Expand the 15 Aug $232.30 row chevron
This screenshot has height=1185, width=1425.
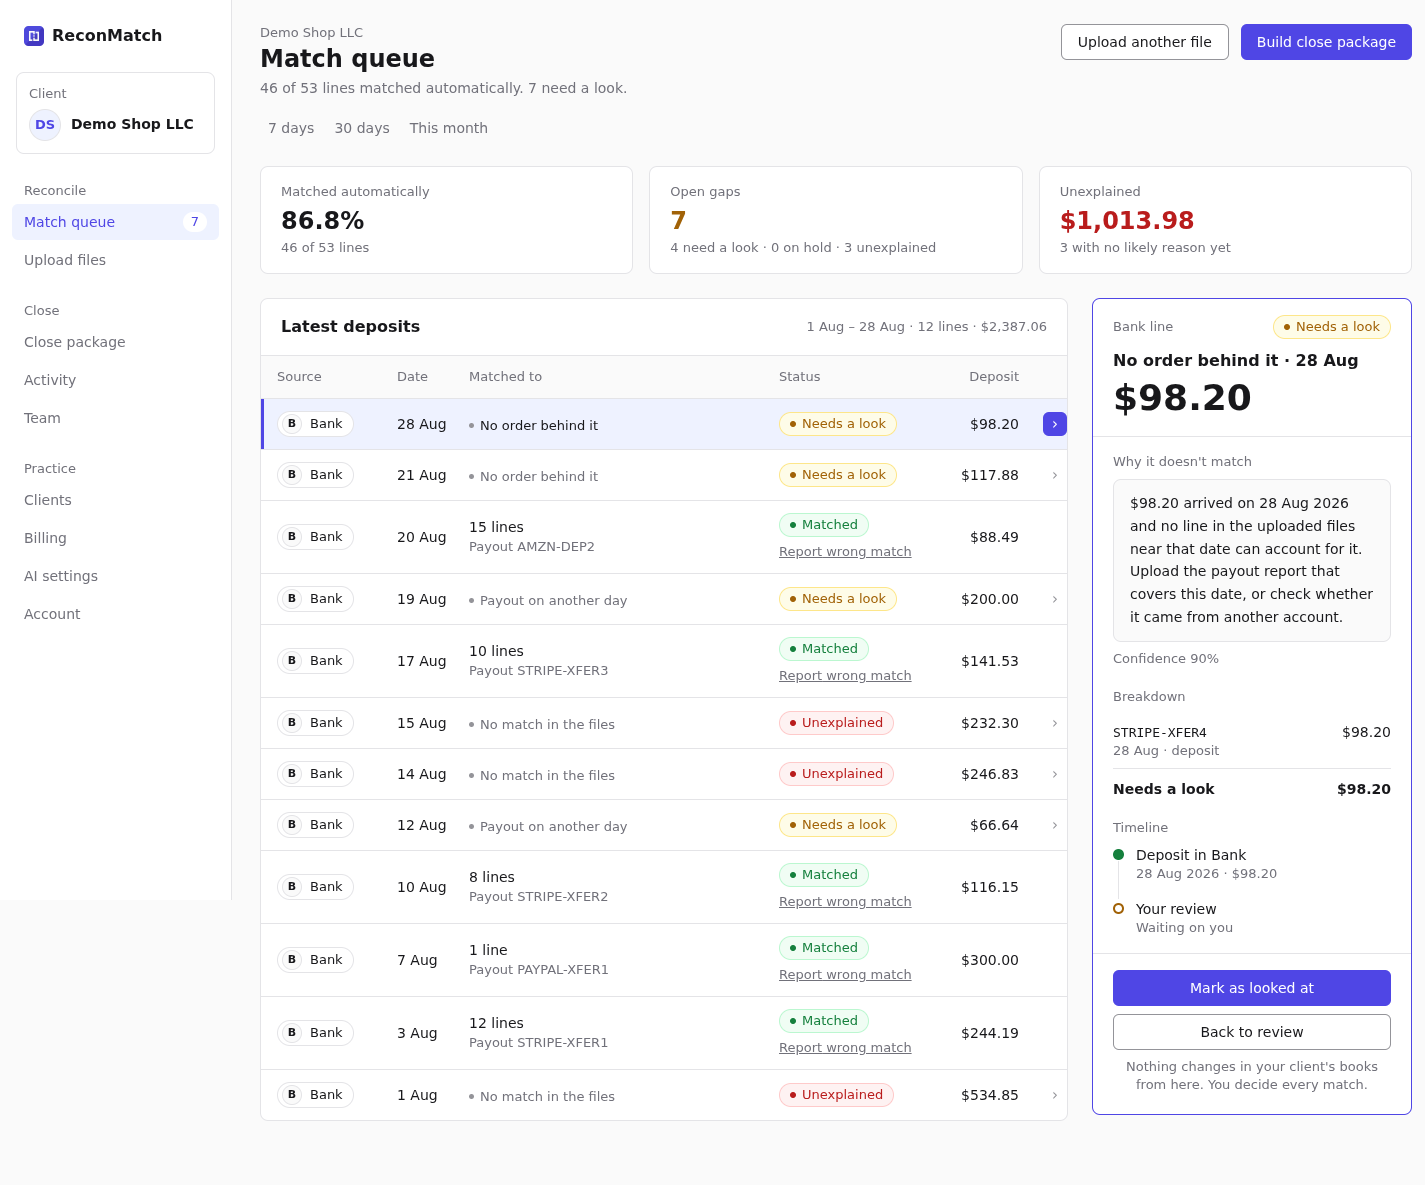[x=1055, y=723]
